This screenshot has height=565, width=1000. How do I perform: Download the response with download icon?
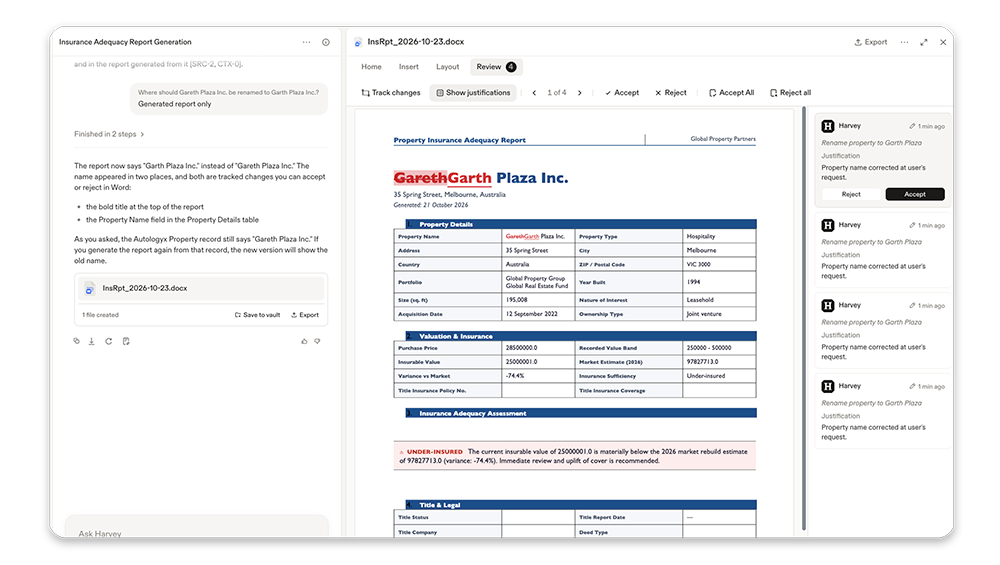pos(92,341)
